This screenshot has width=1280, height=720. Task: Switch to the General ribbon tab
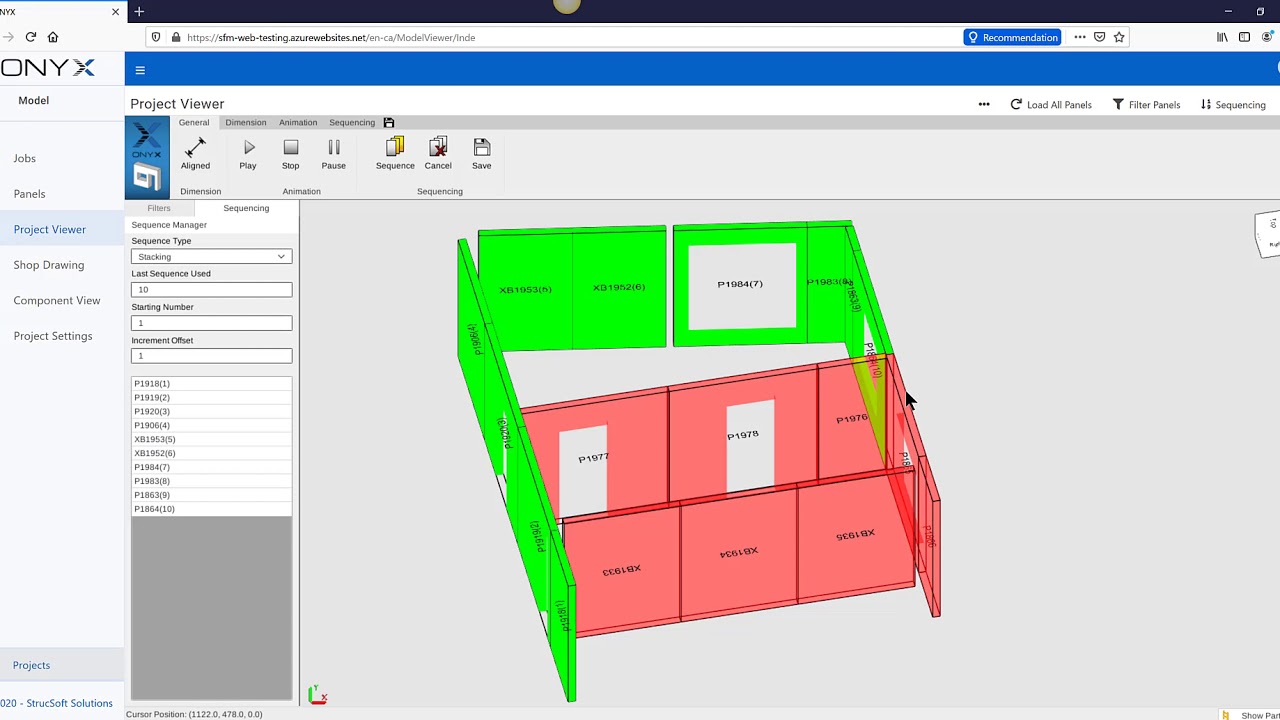(194, 122)
